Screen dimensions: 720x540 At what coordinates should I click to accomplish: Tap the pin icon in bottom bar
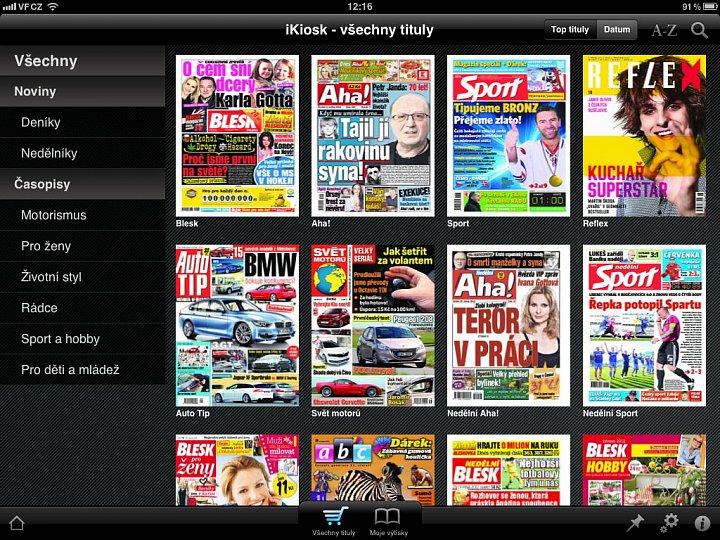(x=636, y=523)
